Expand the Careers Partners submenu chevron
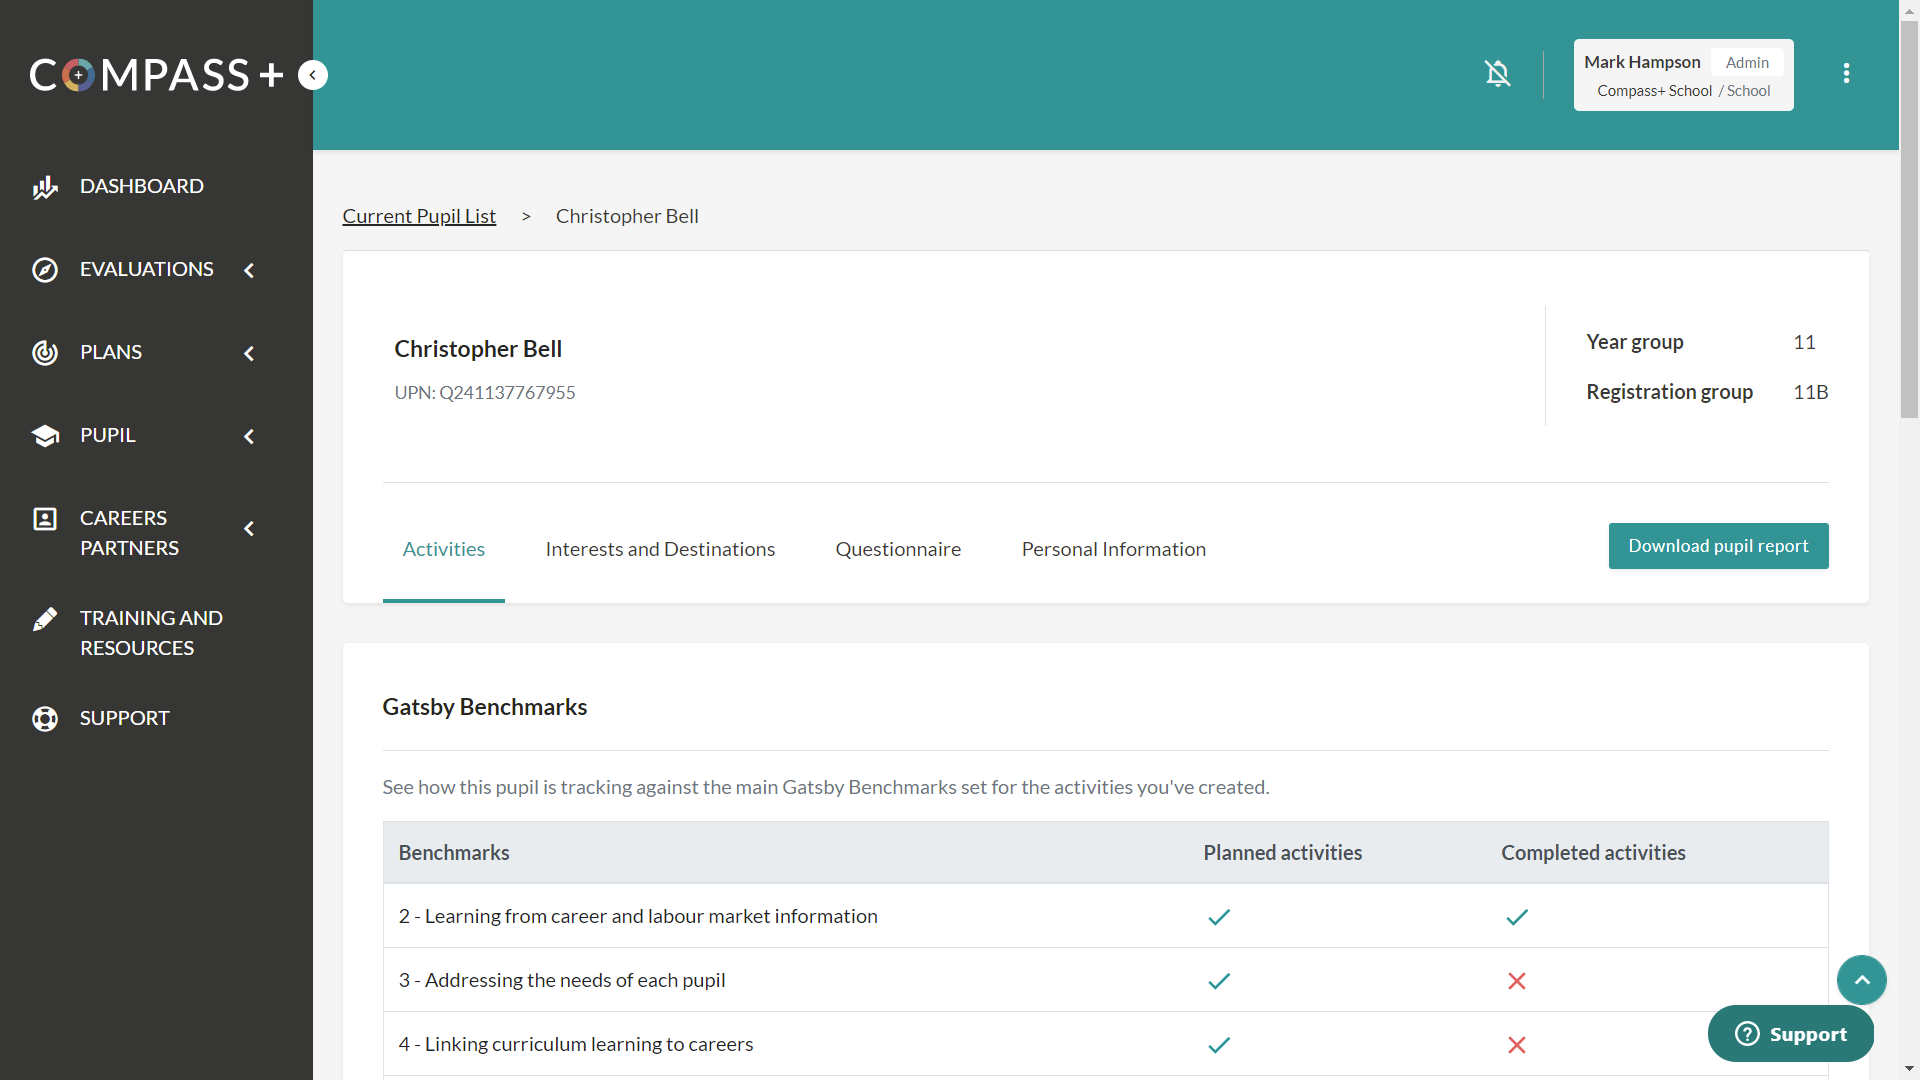Viewport: 1920px width, 1080px height. point(249,529)
